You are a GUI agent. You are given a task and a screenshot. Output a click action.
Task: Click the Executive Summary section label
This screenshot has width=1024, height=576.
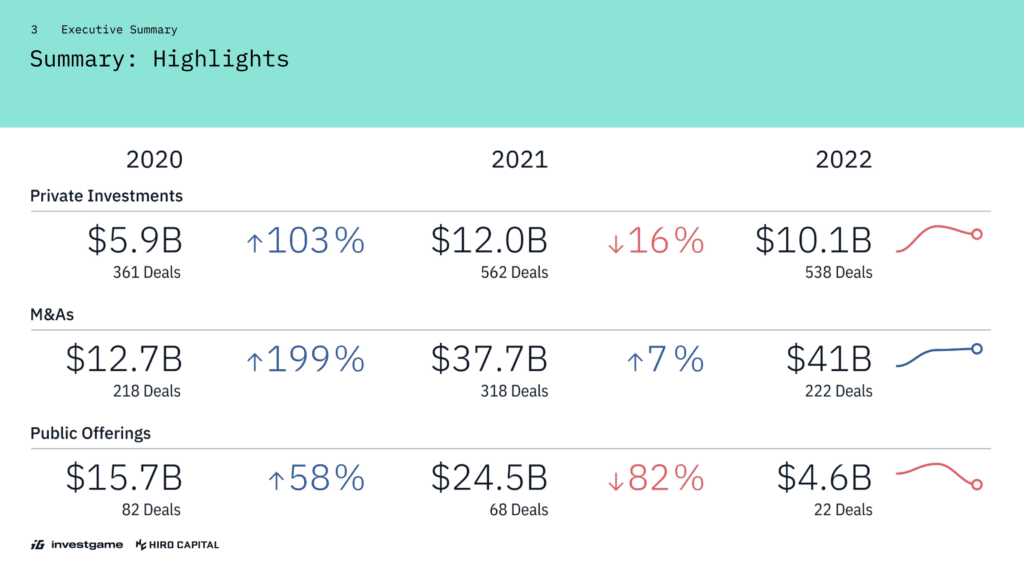click(119, 30)
